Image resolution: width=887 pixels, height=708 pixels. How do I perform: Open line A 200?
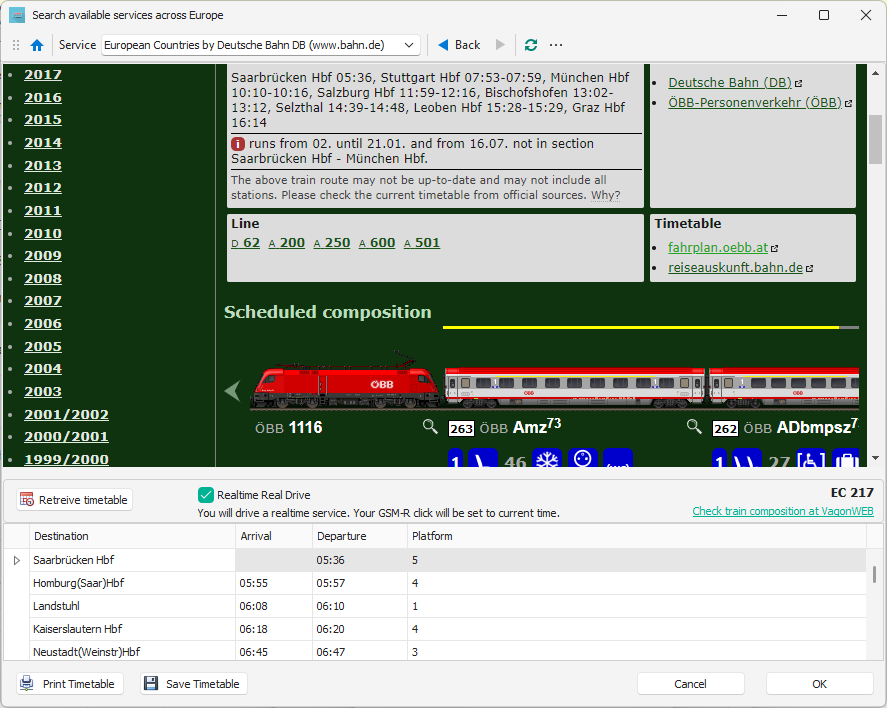[x=287, y=243]
